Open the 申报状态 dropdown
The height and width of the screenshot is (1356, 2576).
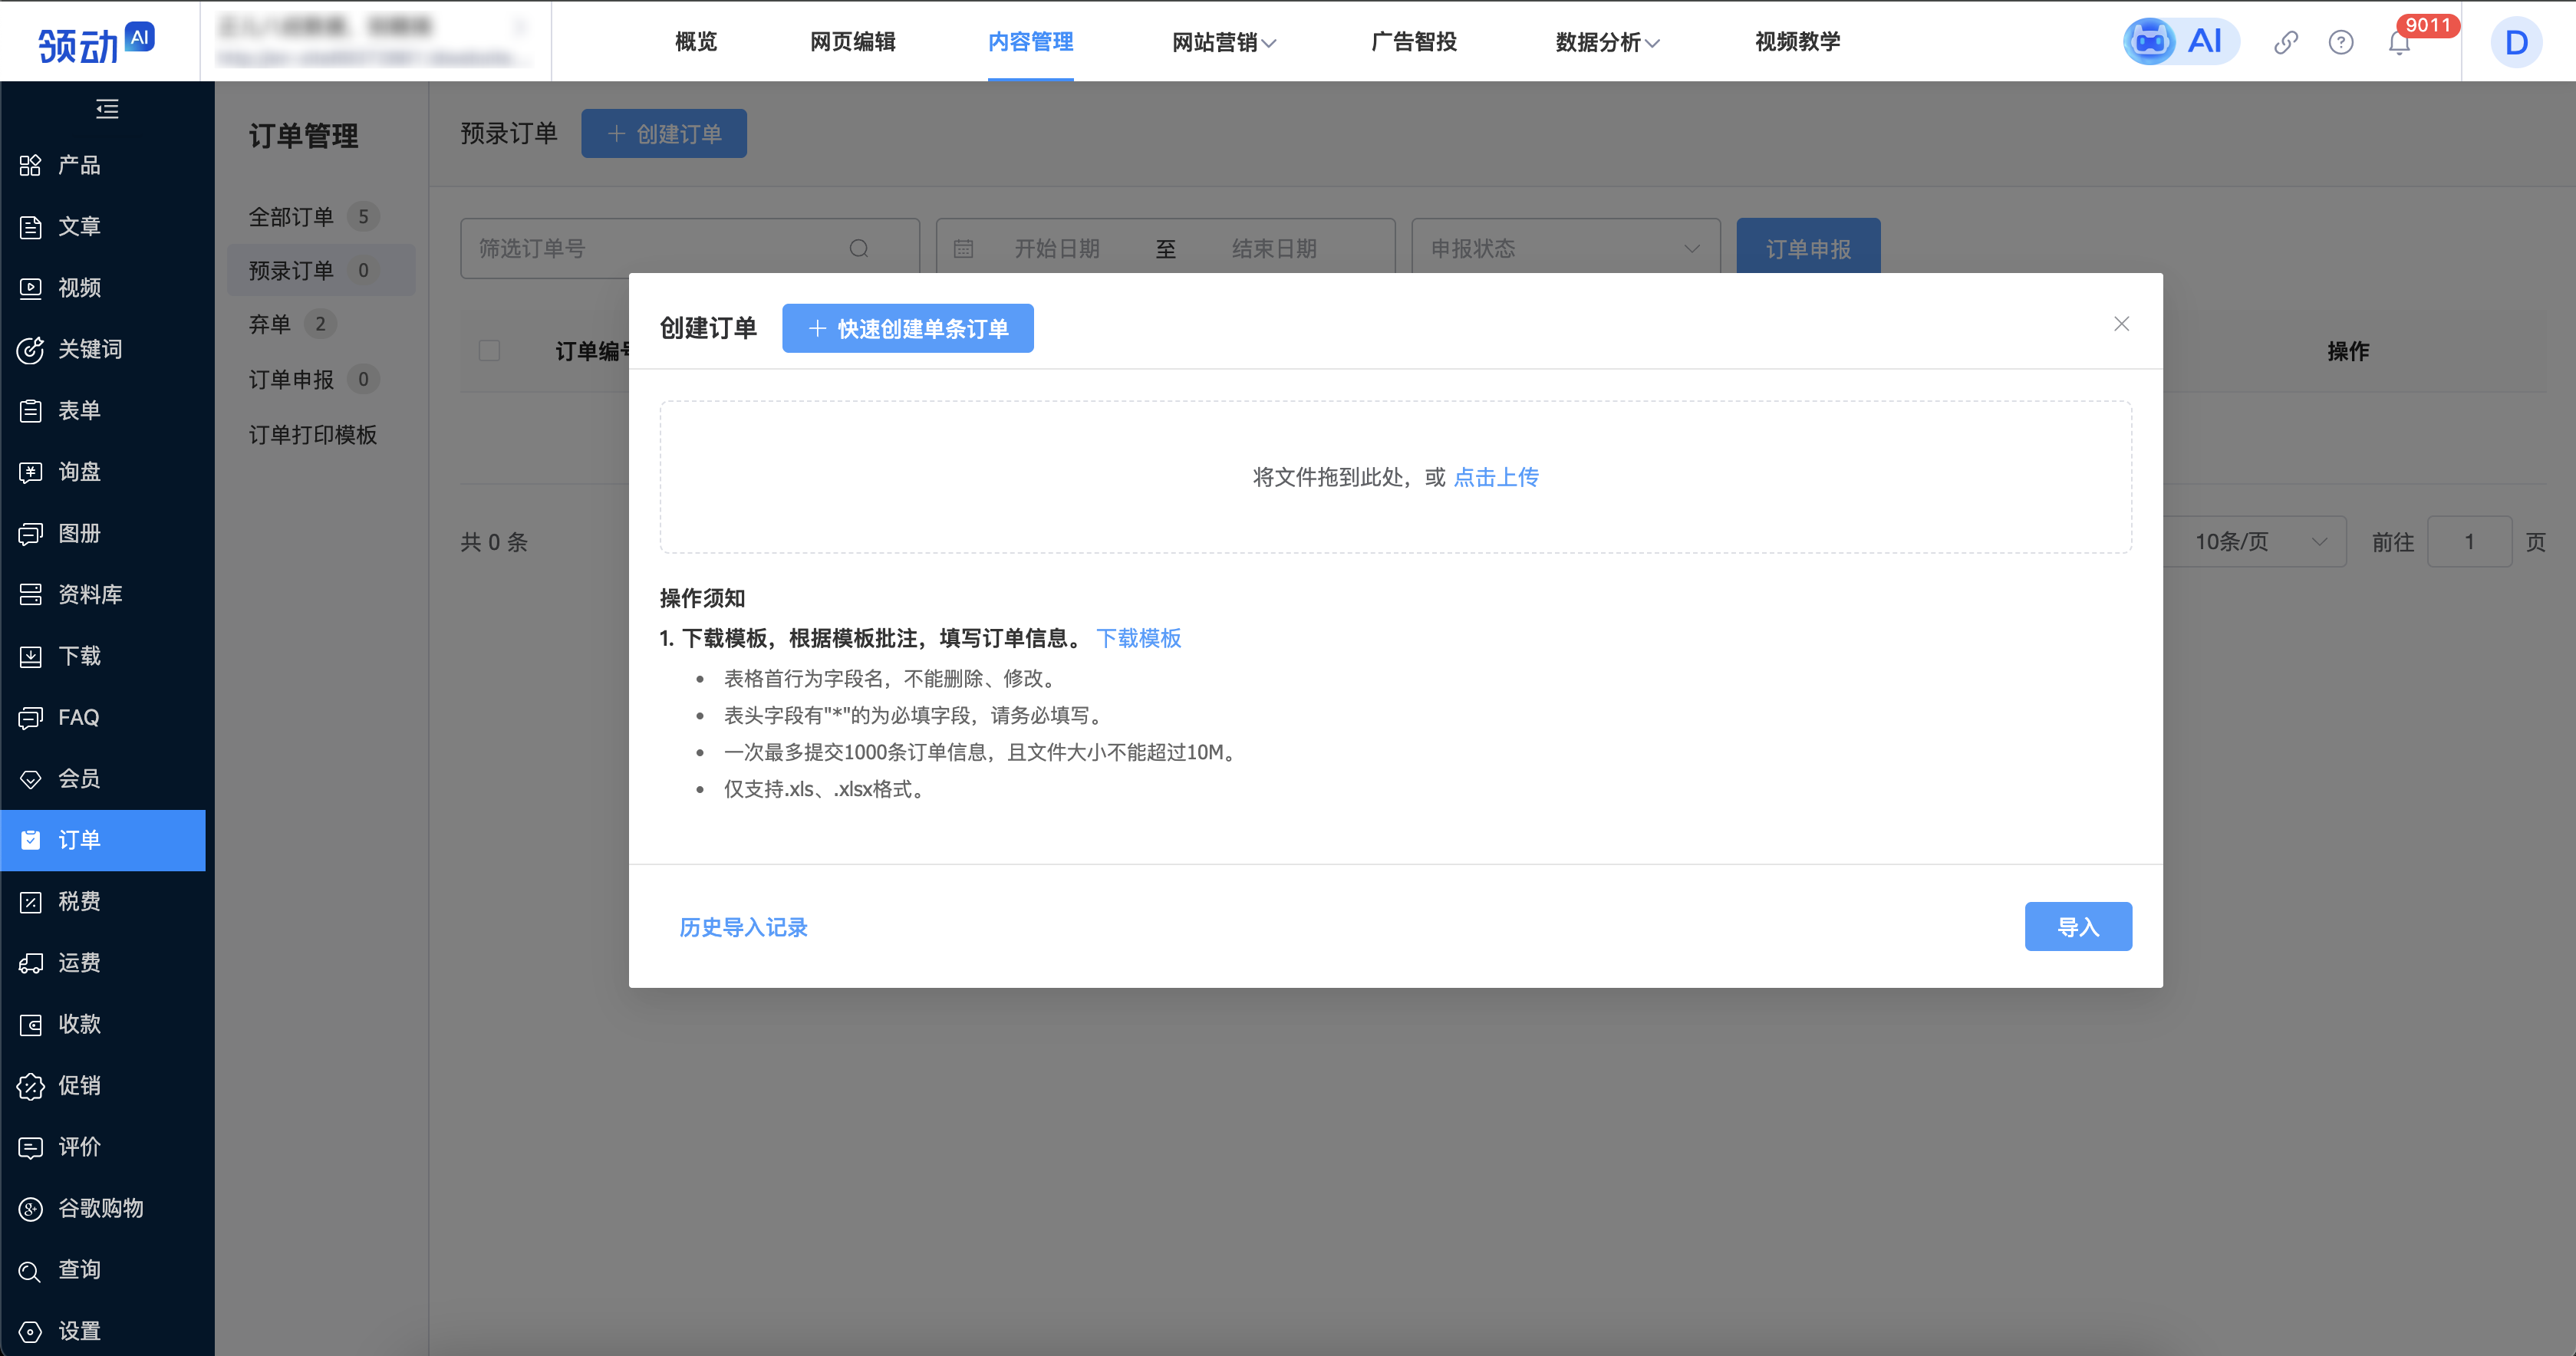(1564, 248)
